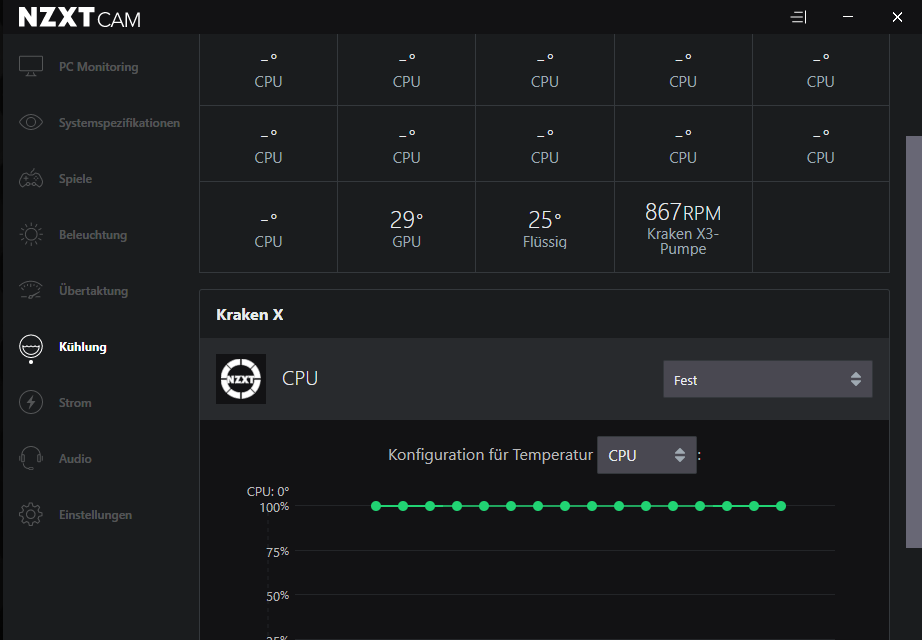Open the Übertaktung section
Image resolution: width=922 pixels, height=640 pixels.
coord(93,291)
